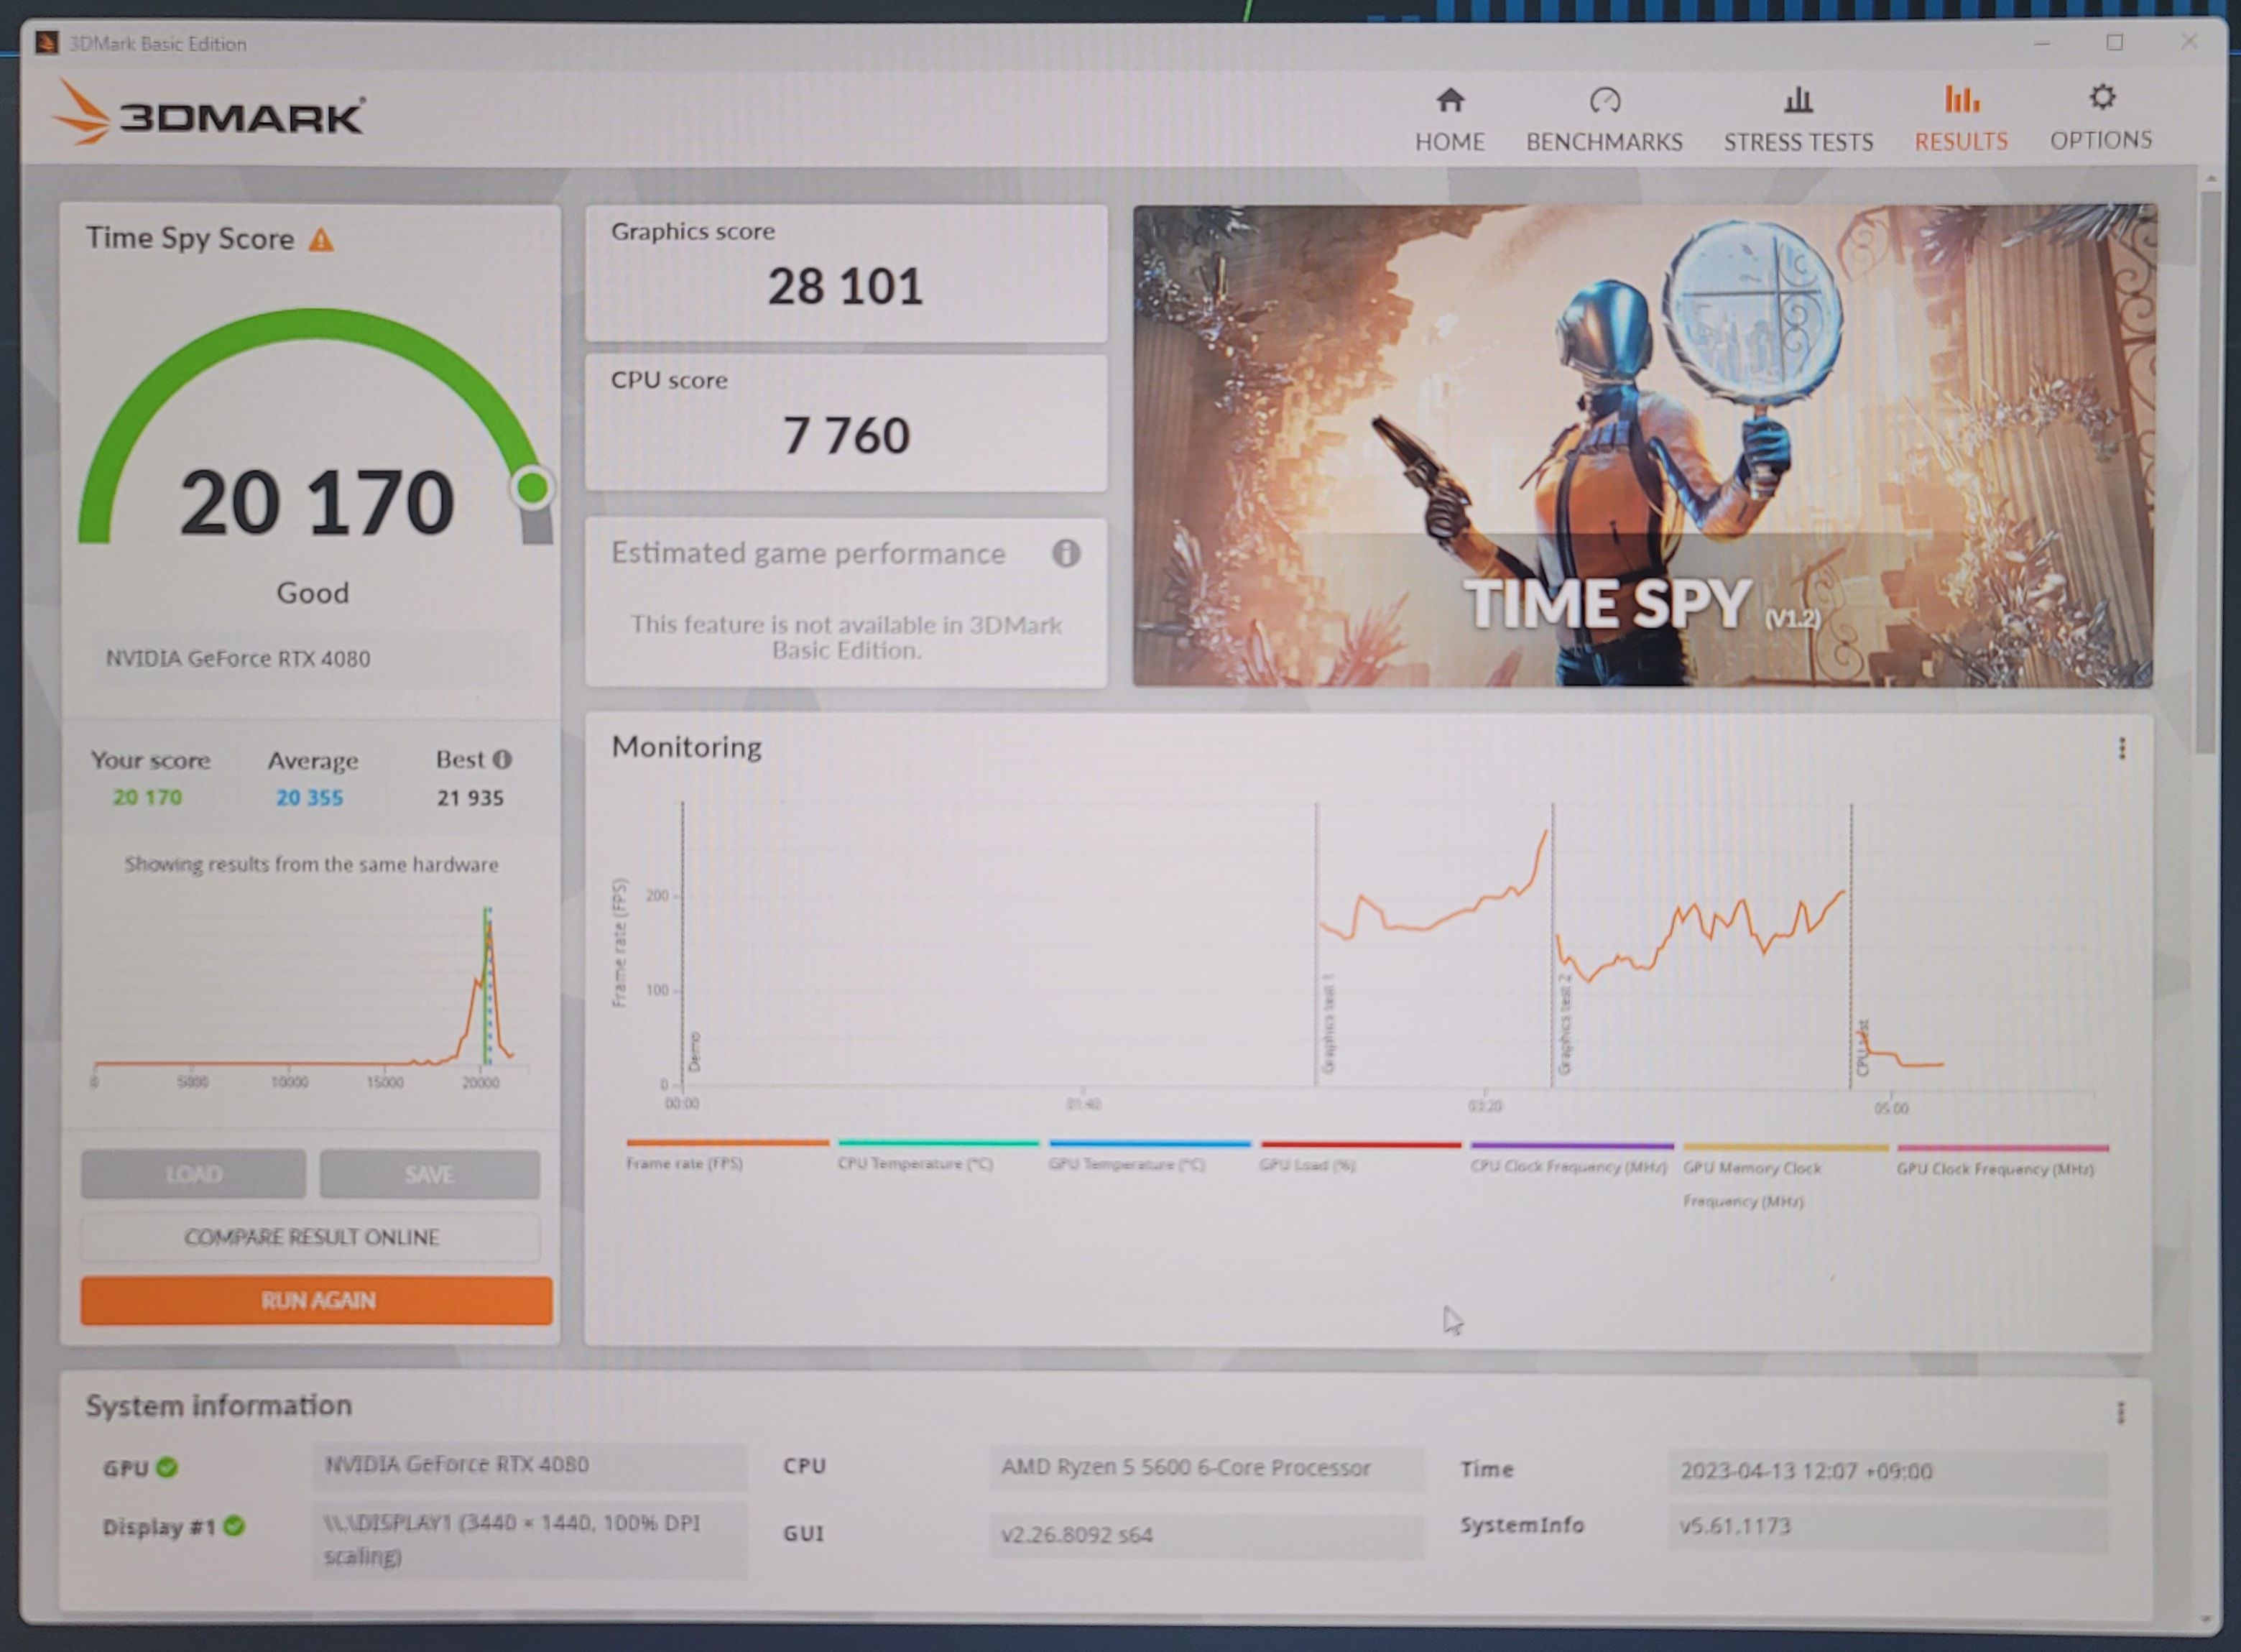Open the Monitoring panel three-dot menu

pos(2121,748)
